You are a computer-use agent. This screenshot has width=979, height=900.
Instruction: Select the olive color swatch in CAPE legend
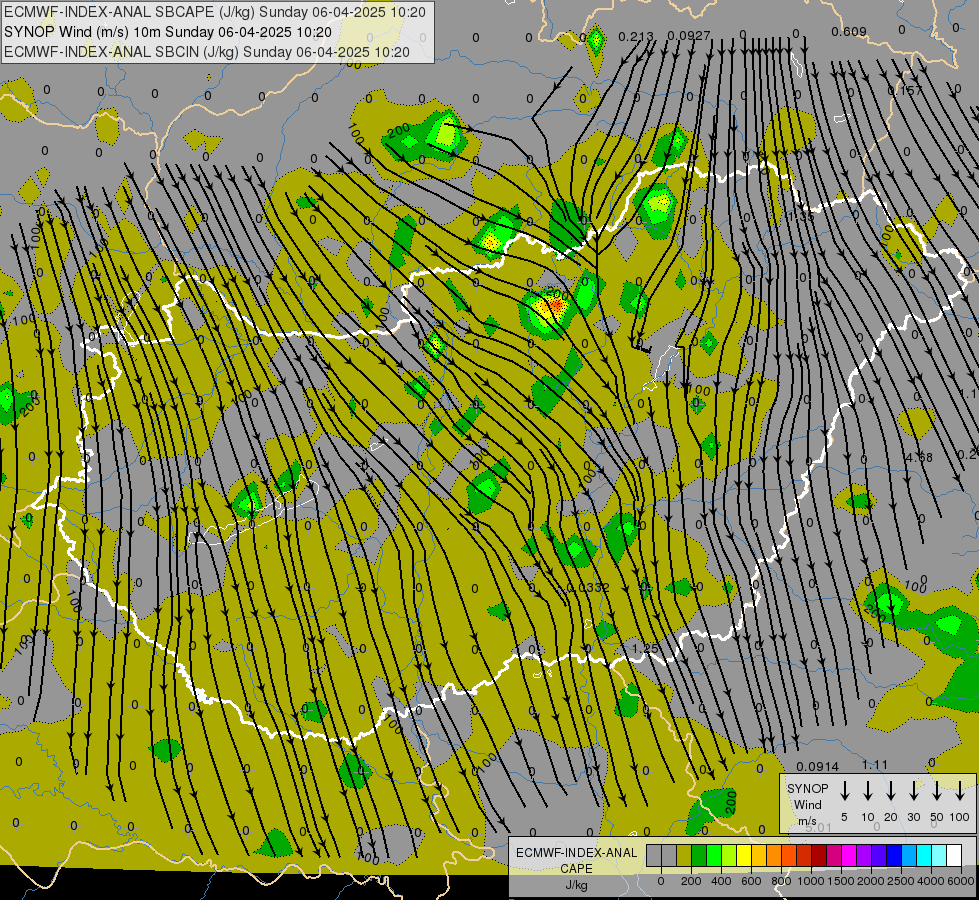(x=684, y=855)
